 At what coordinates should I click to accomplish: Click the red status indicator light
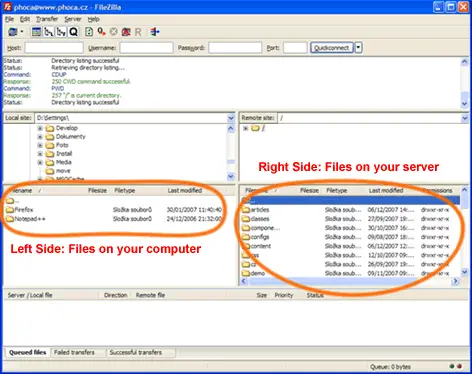click(x=460, y=366)
